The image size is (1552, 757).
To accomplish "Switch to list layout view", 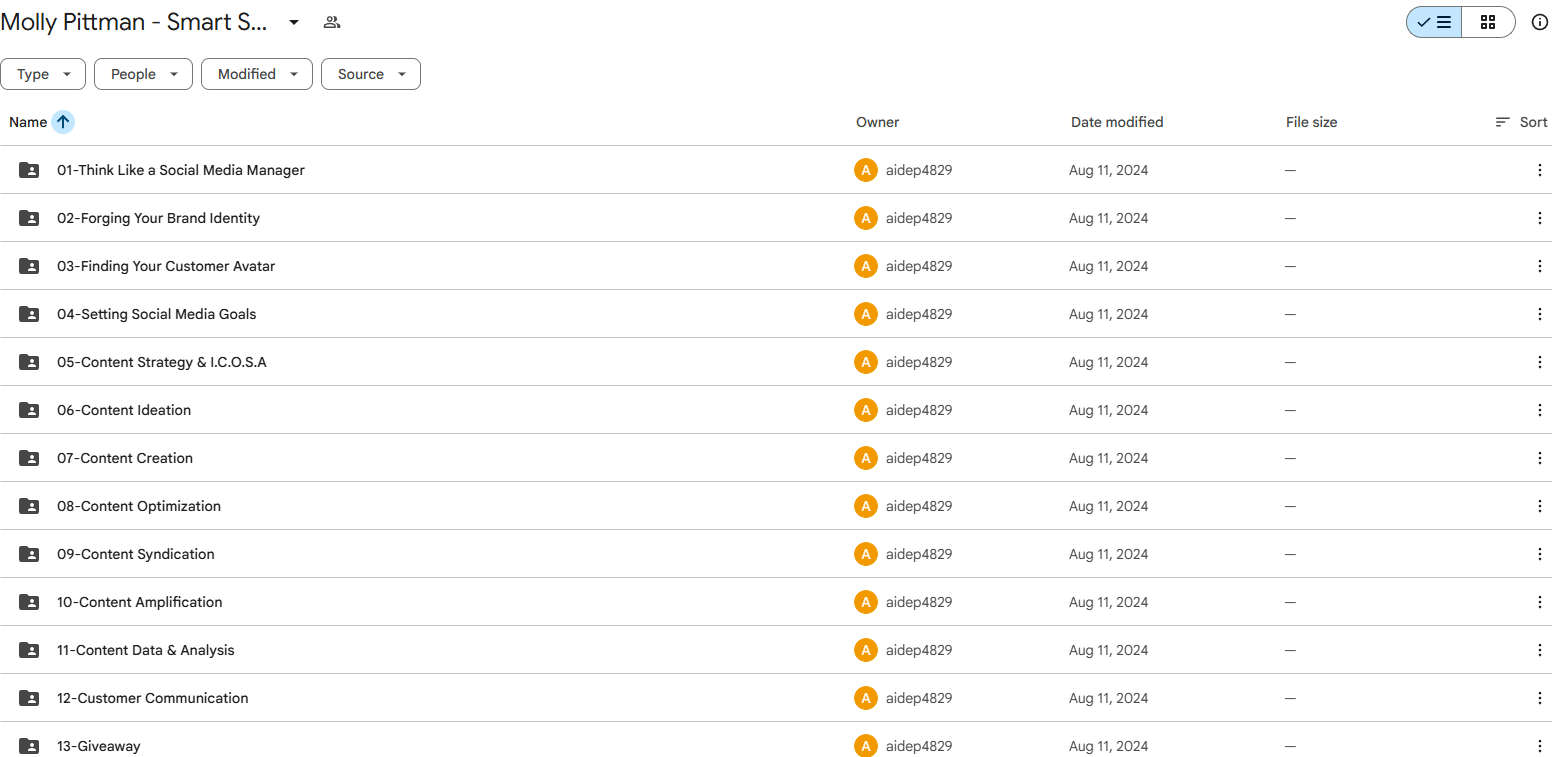I will coord(1434,22).
